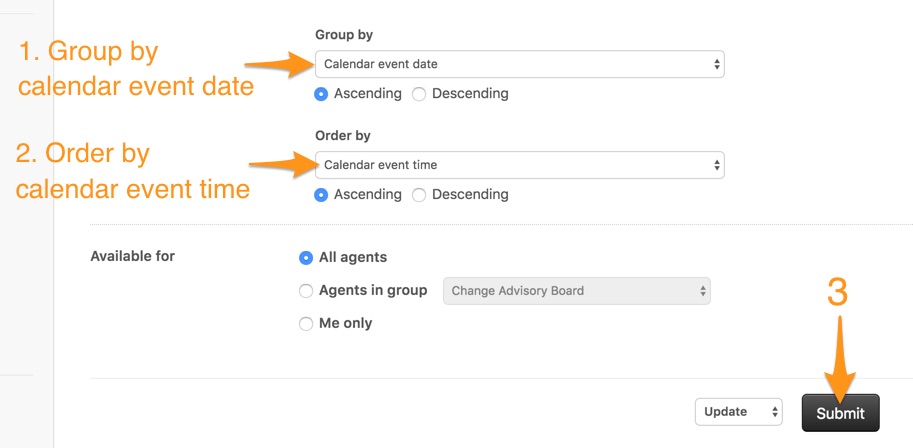
Task: Click the All agents label text
Action: point(353,257)
